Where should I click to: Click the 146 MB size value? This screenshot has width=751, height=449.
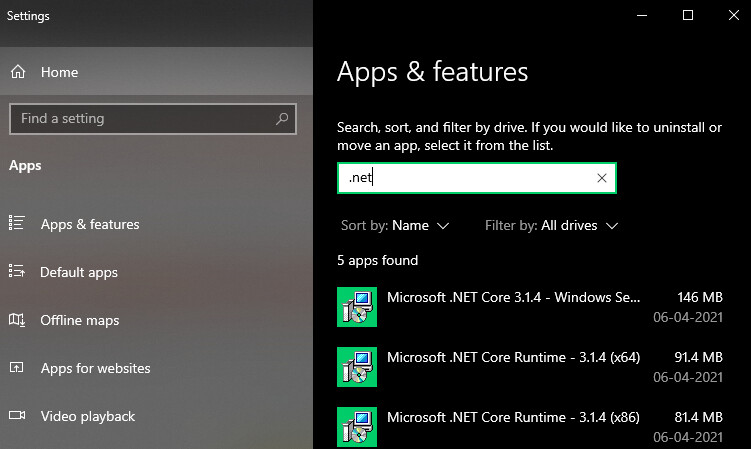click(x=700, y=297)
